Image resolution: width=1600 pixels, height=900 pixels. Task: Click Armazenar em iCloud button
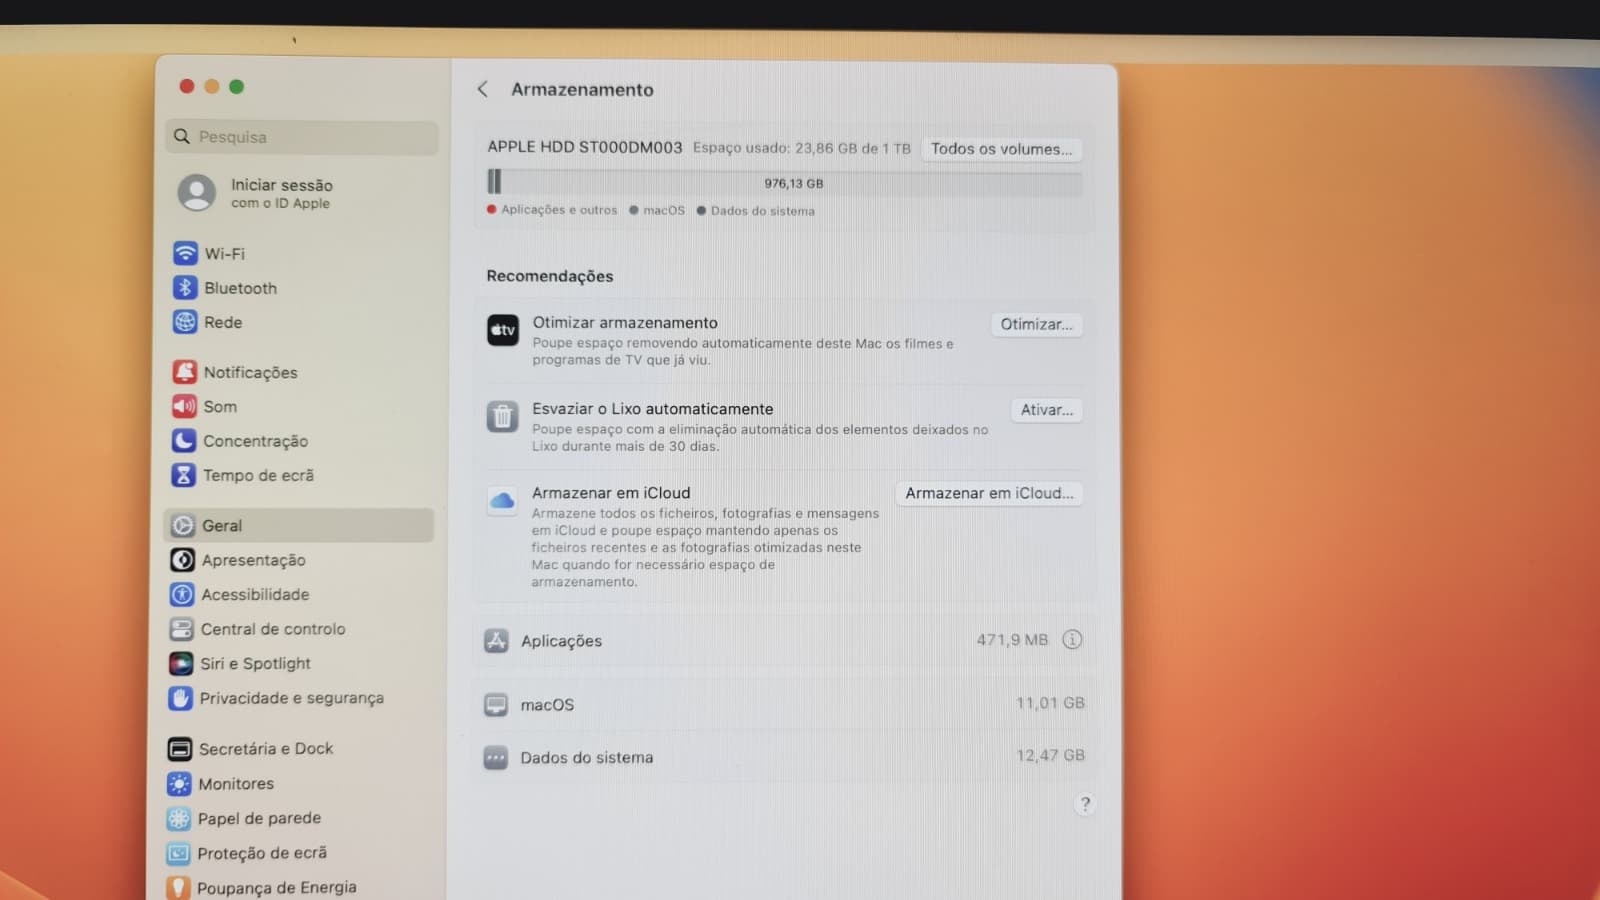click(x=989, y=493)
